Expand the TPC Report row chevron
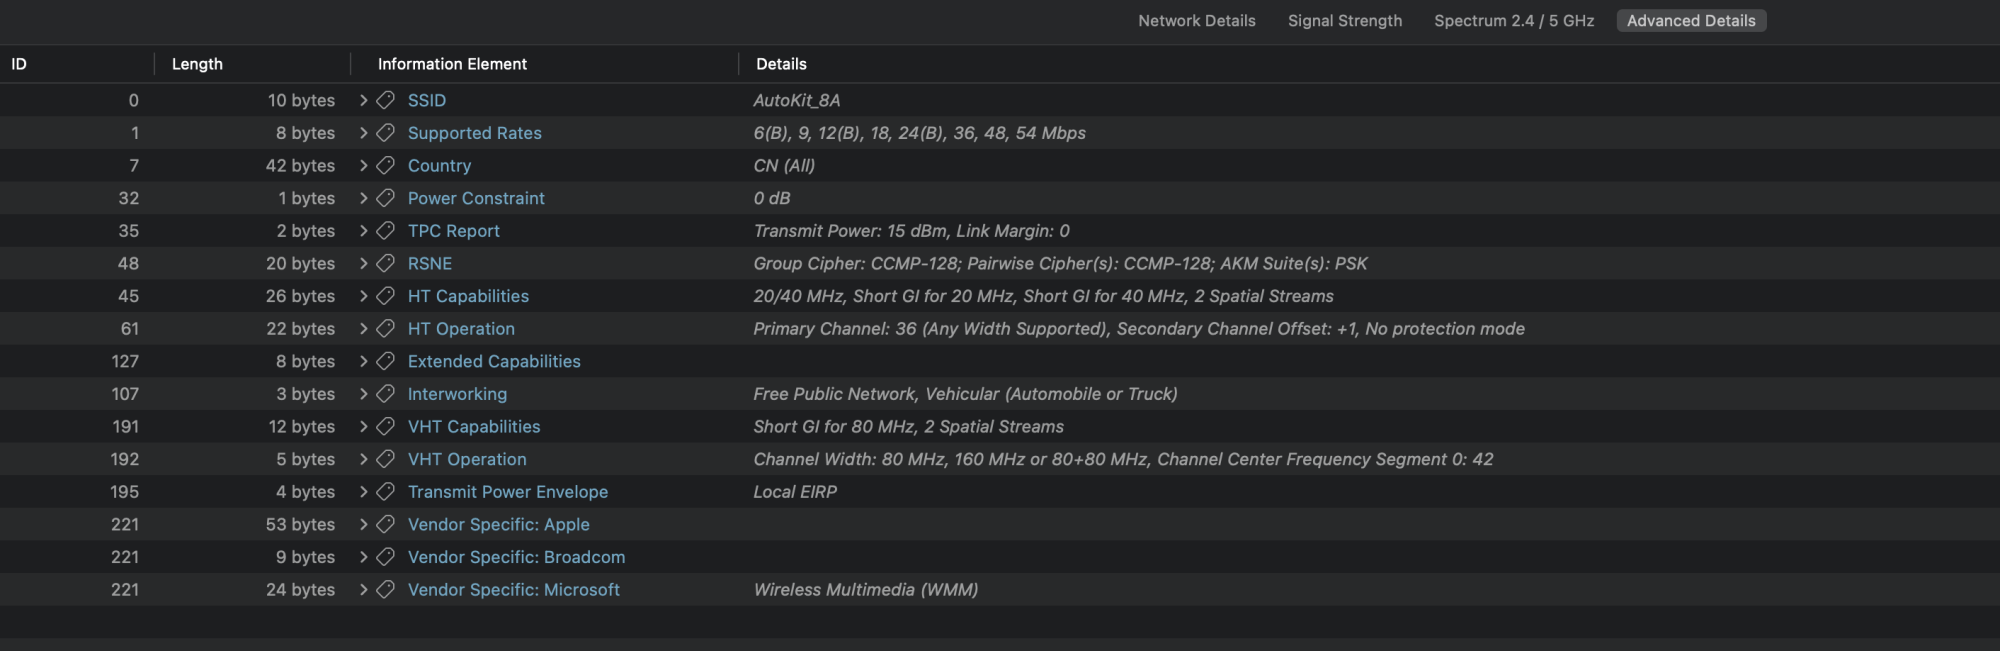Viewport: 2000px width, 651px height. tap(364, 231)
